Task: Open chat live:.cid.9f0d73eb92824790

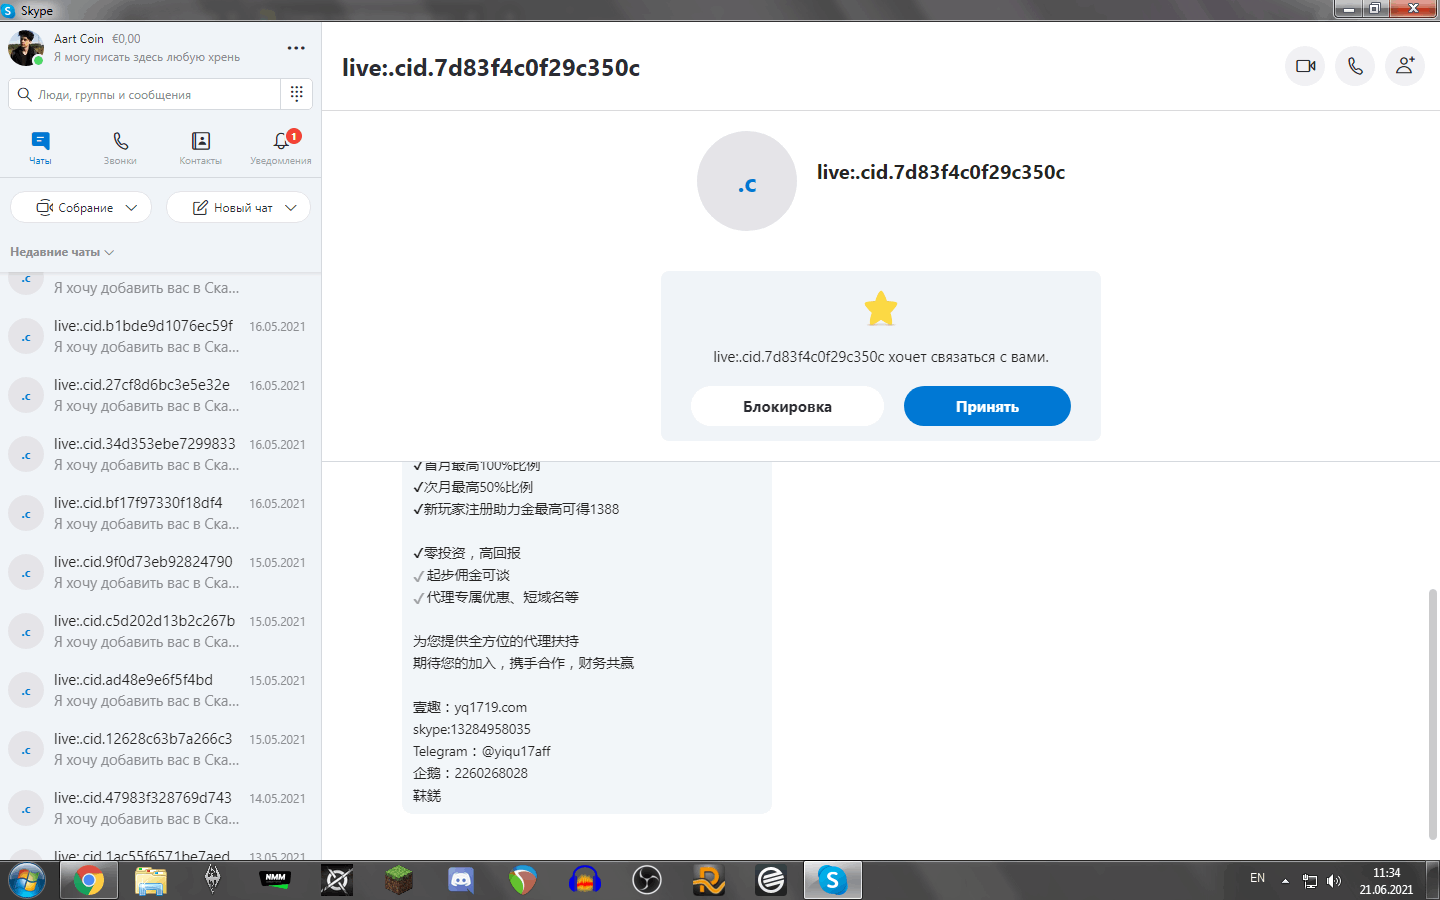Action: [x=160, y=572]
